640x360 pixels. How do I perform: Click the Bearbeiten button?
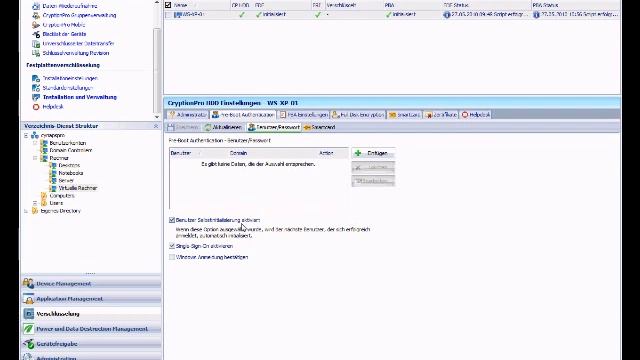[373, 181]
